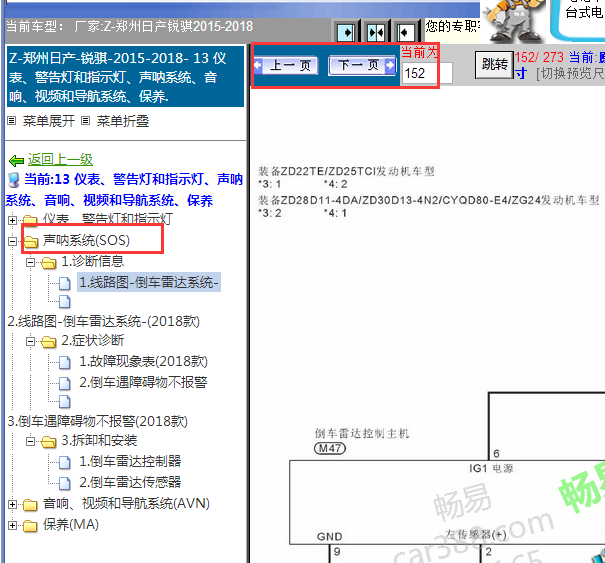Go to previous page with 上一页
Screen dimensions: 605x563
tap(286, 66)
